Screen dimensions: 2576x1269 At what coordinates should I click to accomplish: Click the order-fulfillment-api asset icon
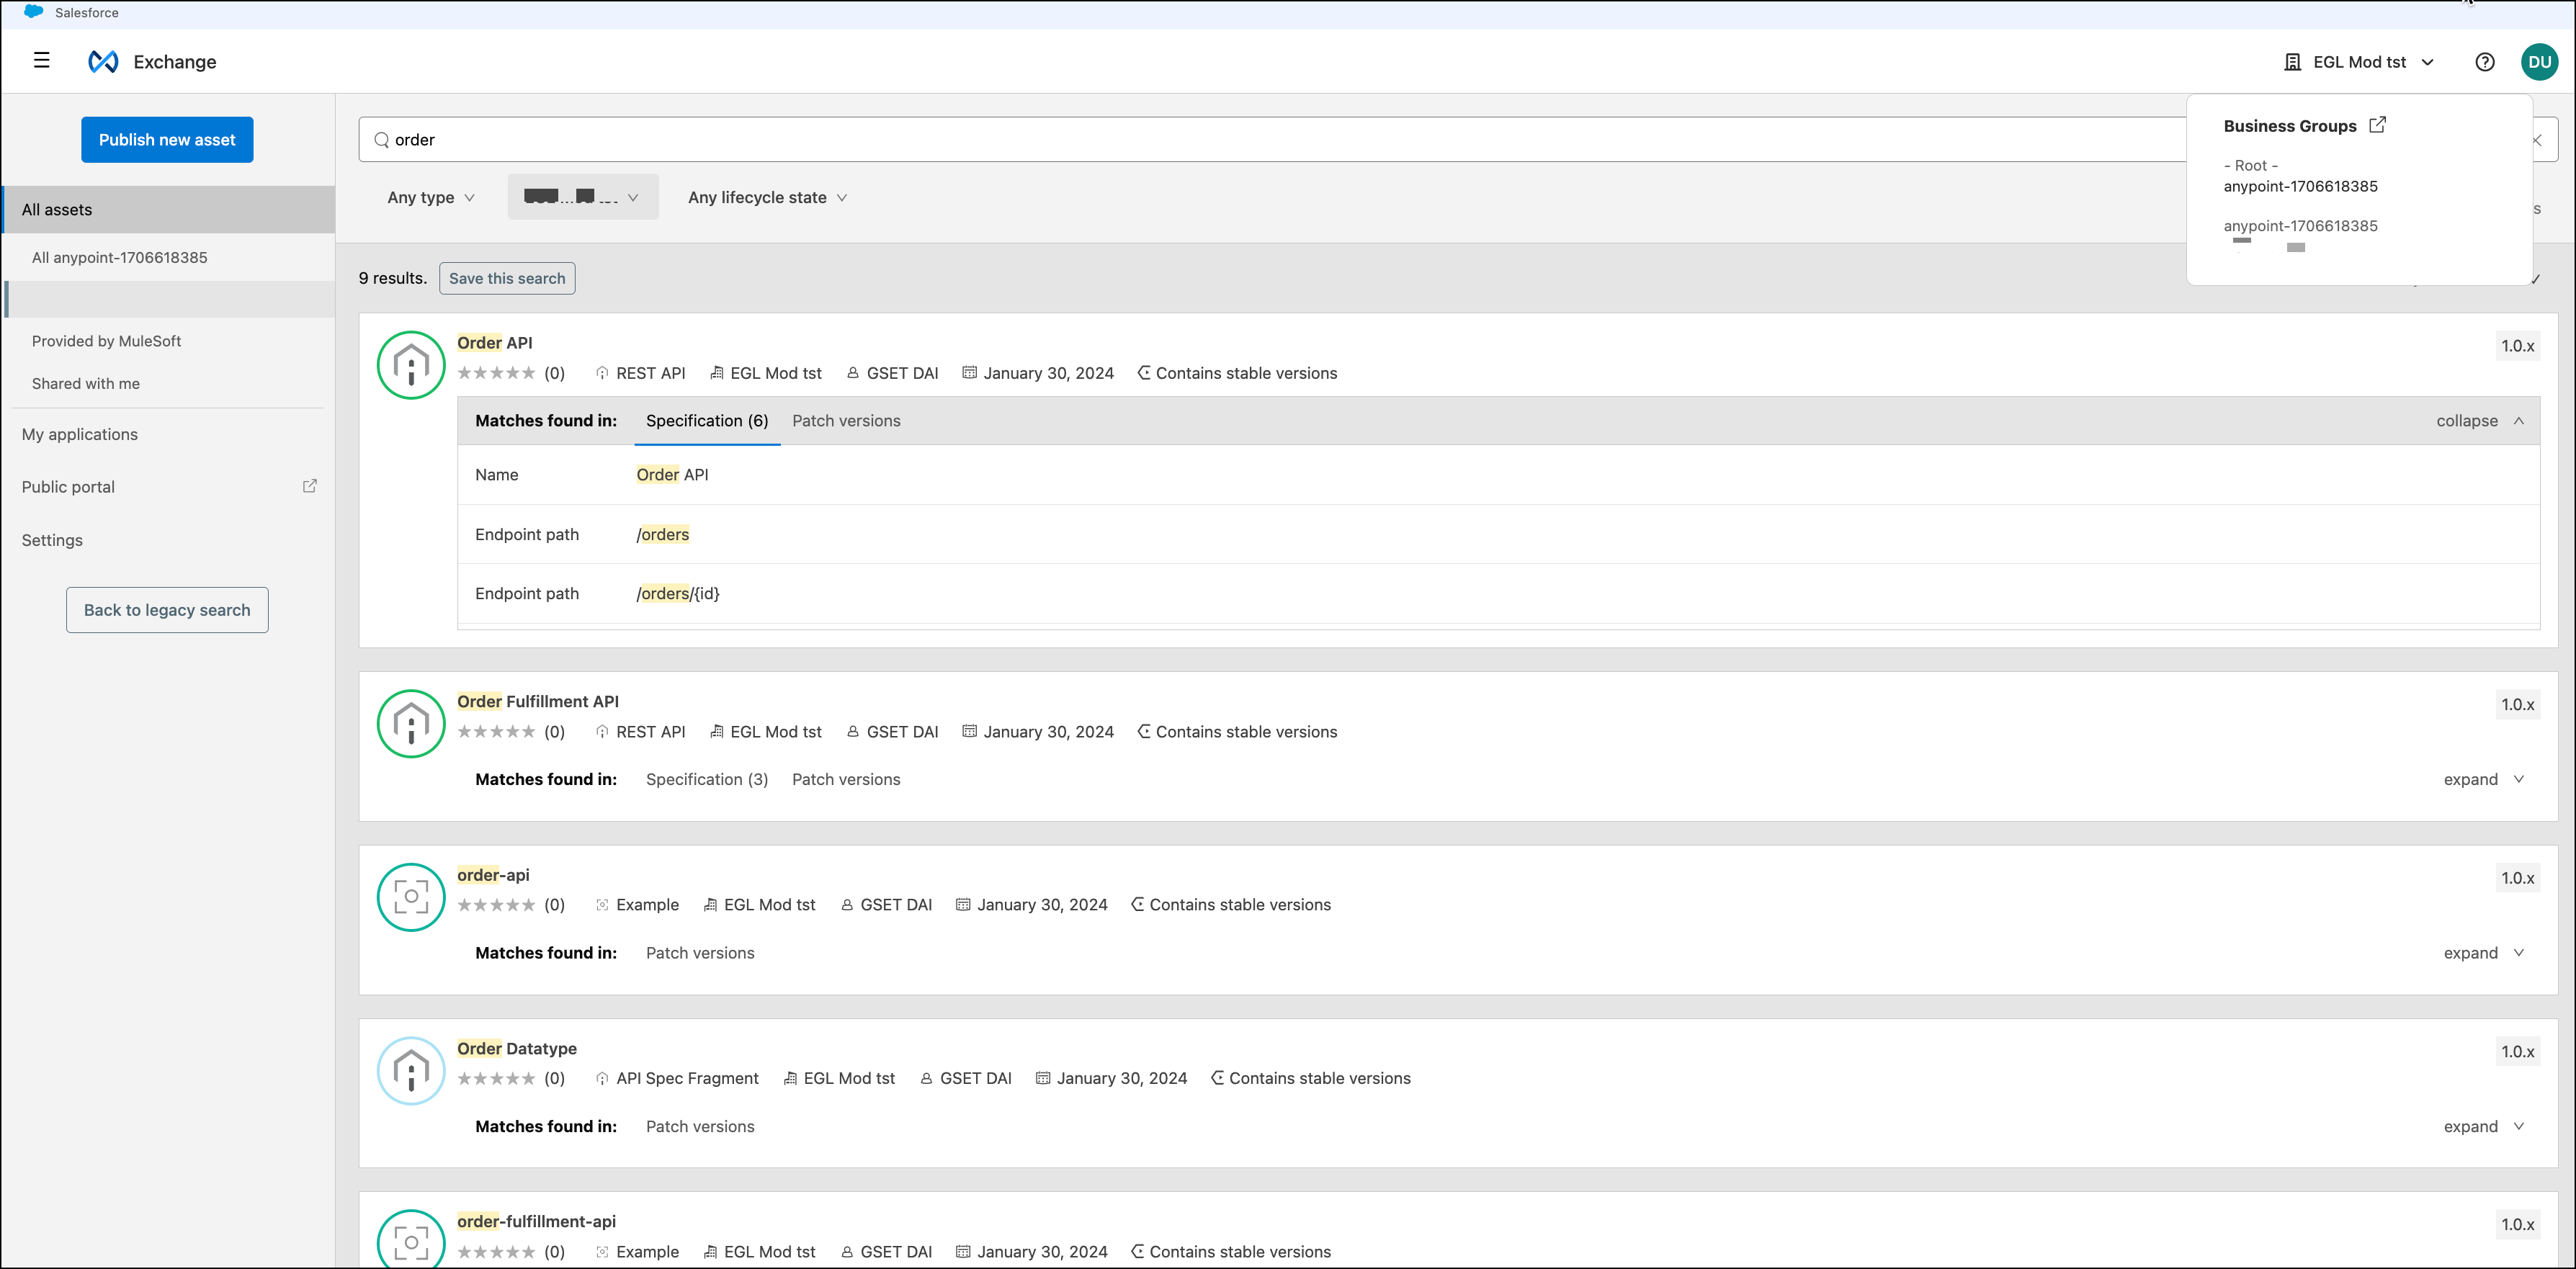click(411, 1240)
